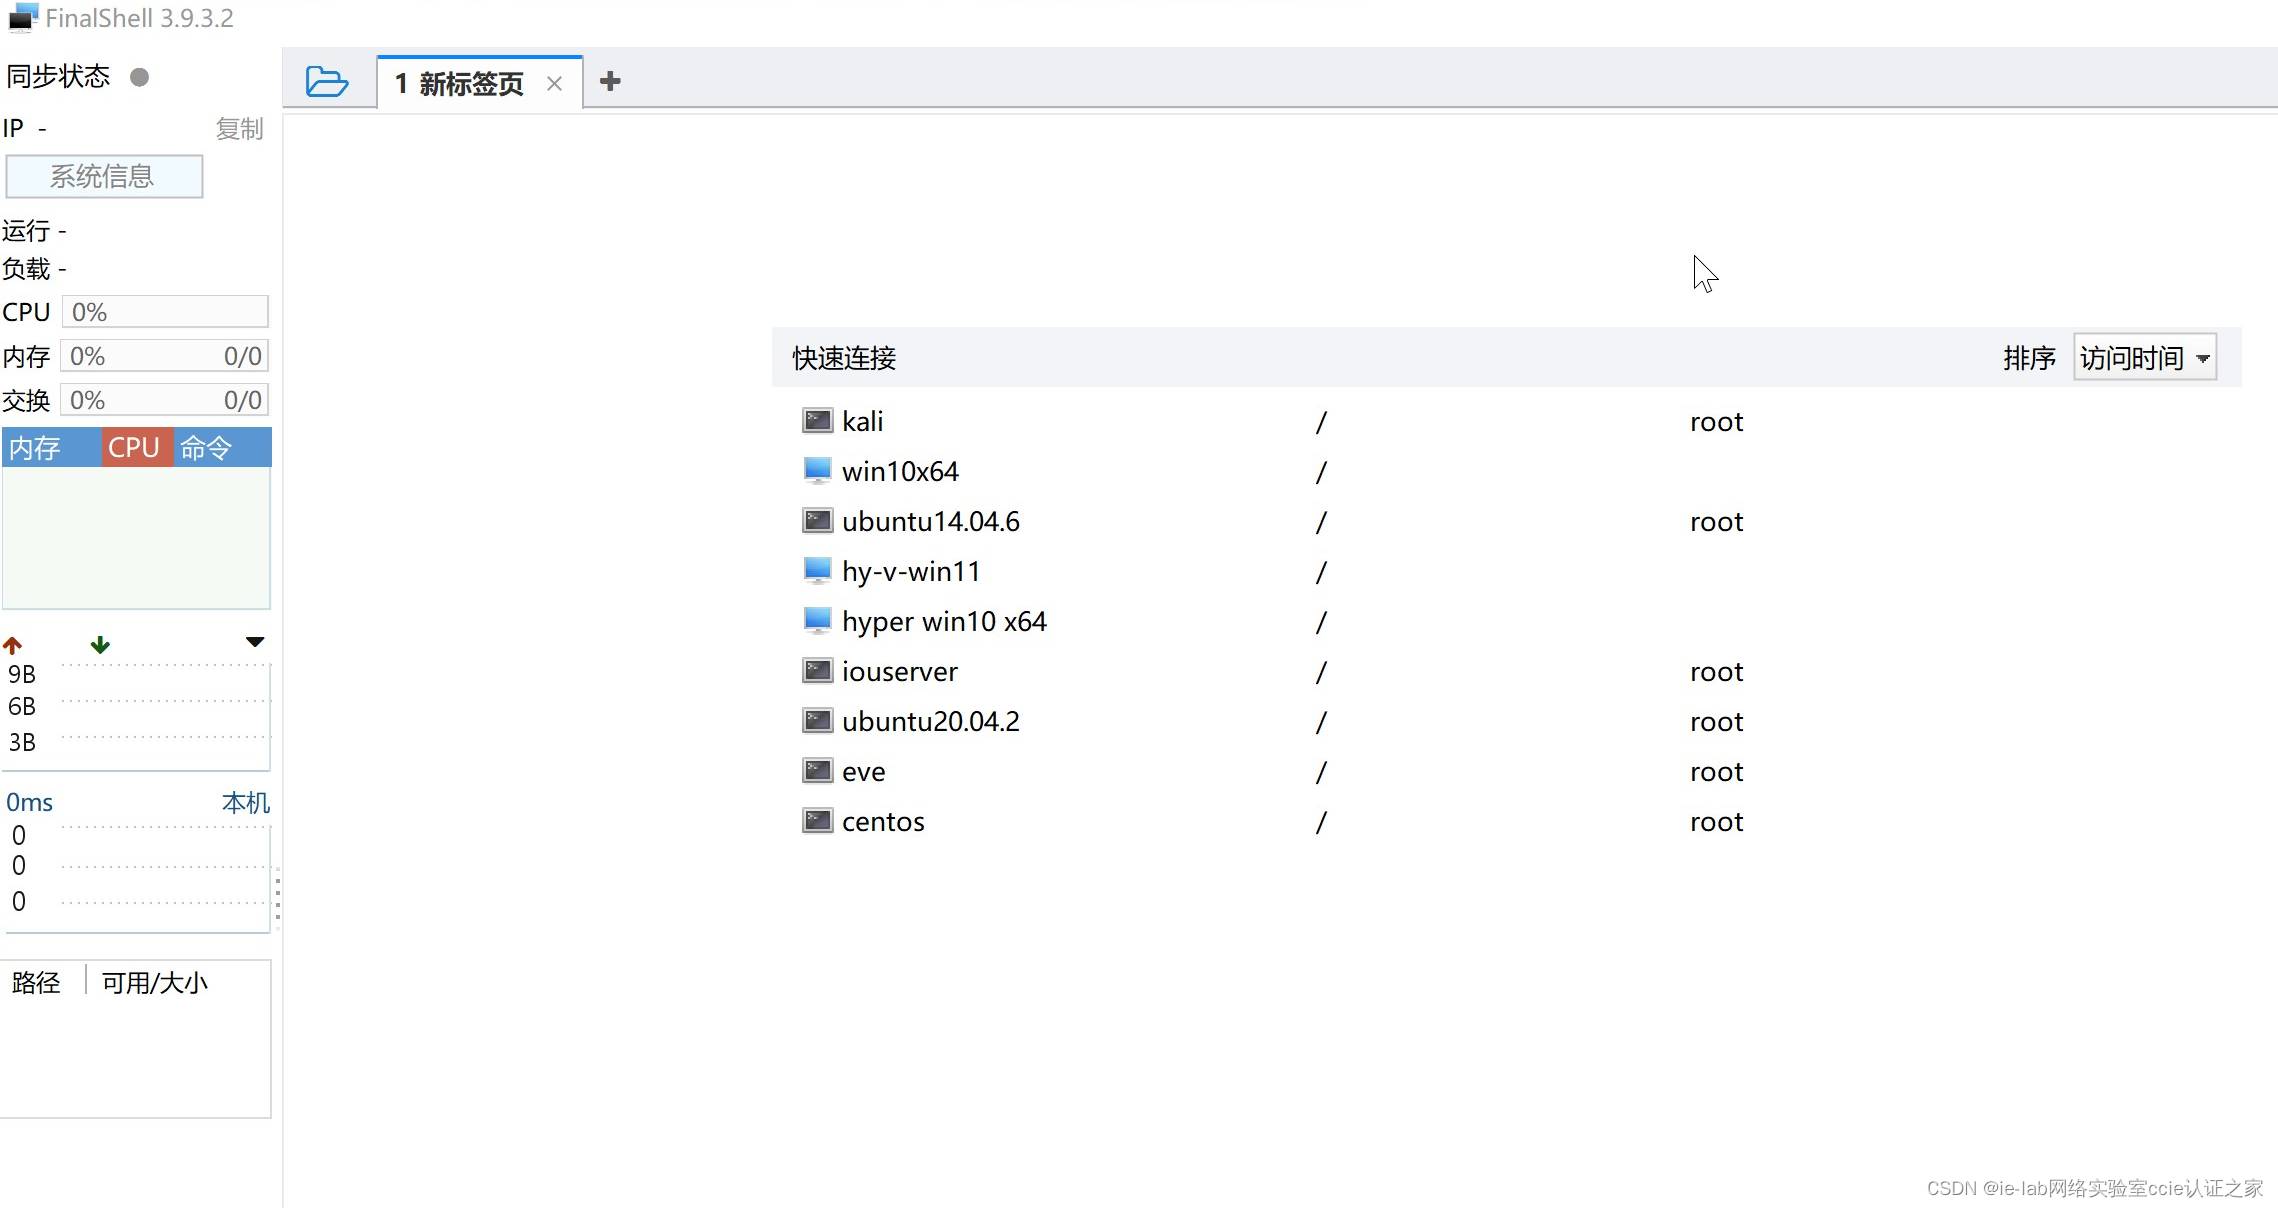Click the FinalShell app icon in title
Screen dimensions: 2278x1208
tap(23, 17)
